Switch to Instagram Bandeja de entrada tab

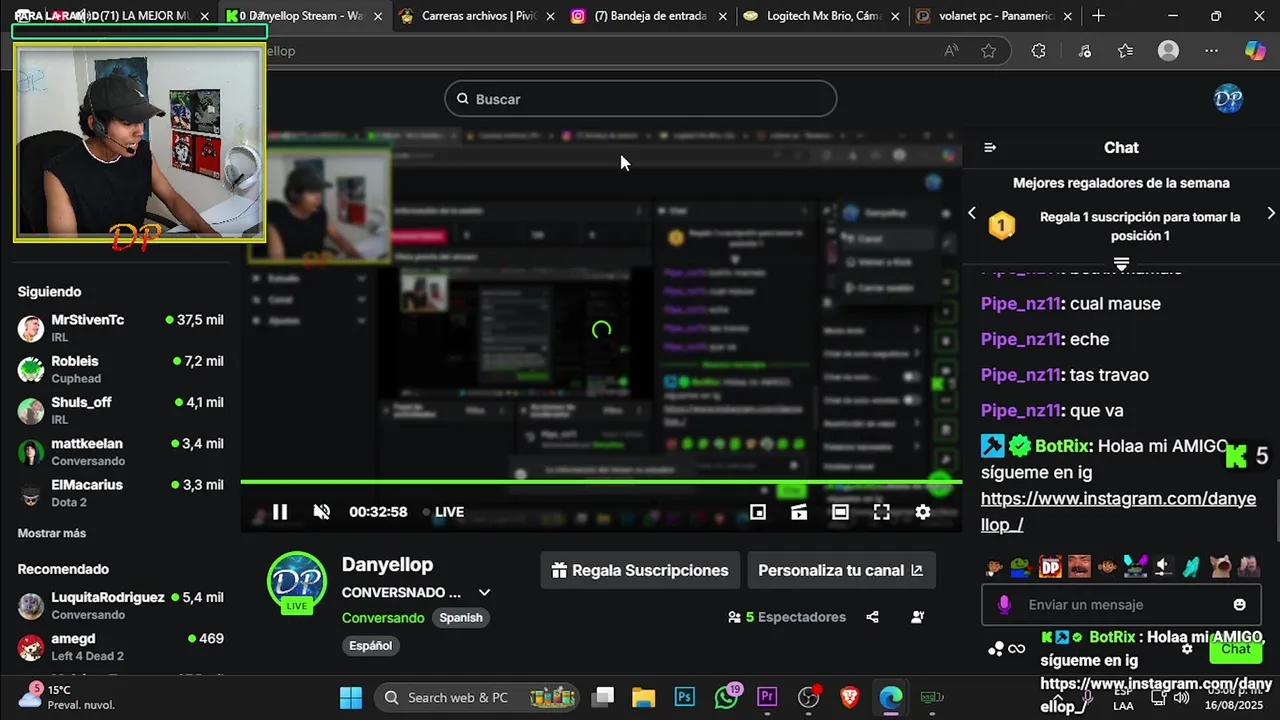pyautogui.click(x=650, y=16)
